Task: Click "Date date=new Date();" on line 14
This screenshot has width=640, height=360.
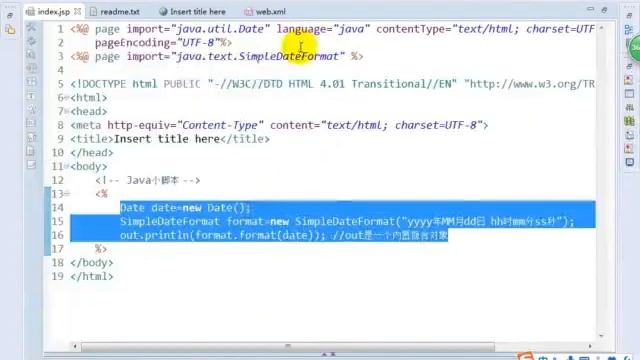Action: [185, 208]
